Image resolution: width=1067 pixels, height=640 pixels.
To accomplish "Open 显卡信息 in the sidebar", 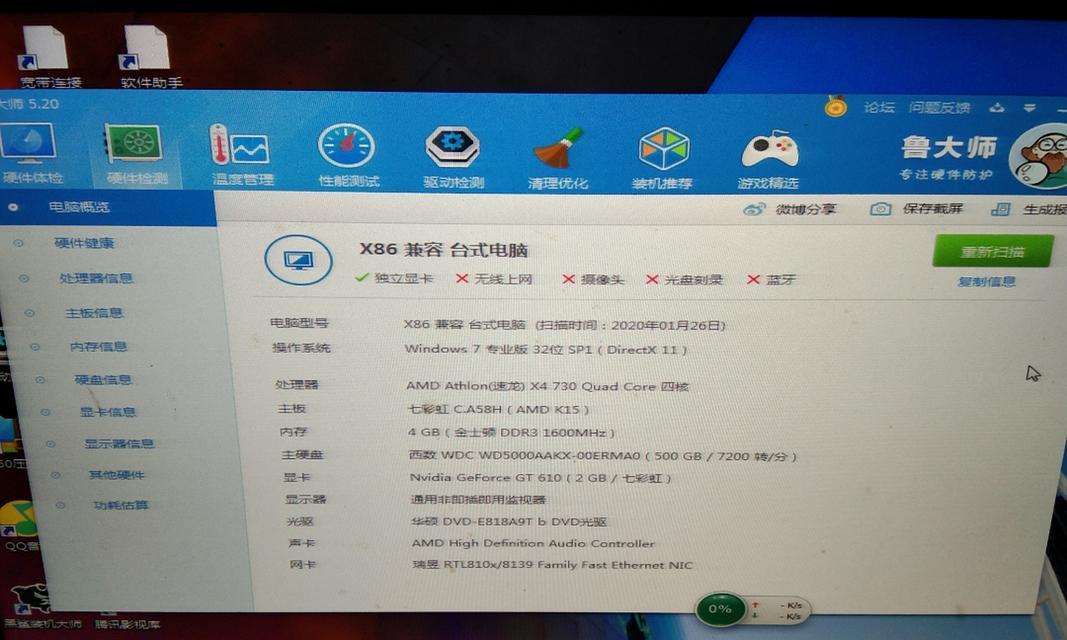I will point(108,411).
